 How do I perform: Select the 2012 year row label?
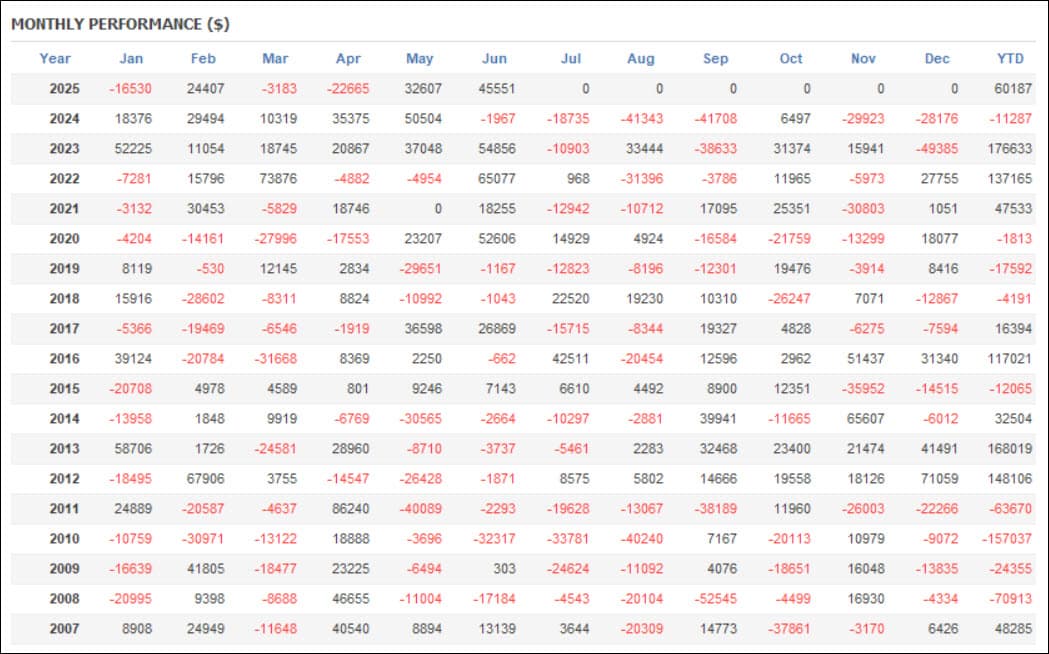tap(64, 479)
